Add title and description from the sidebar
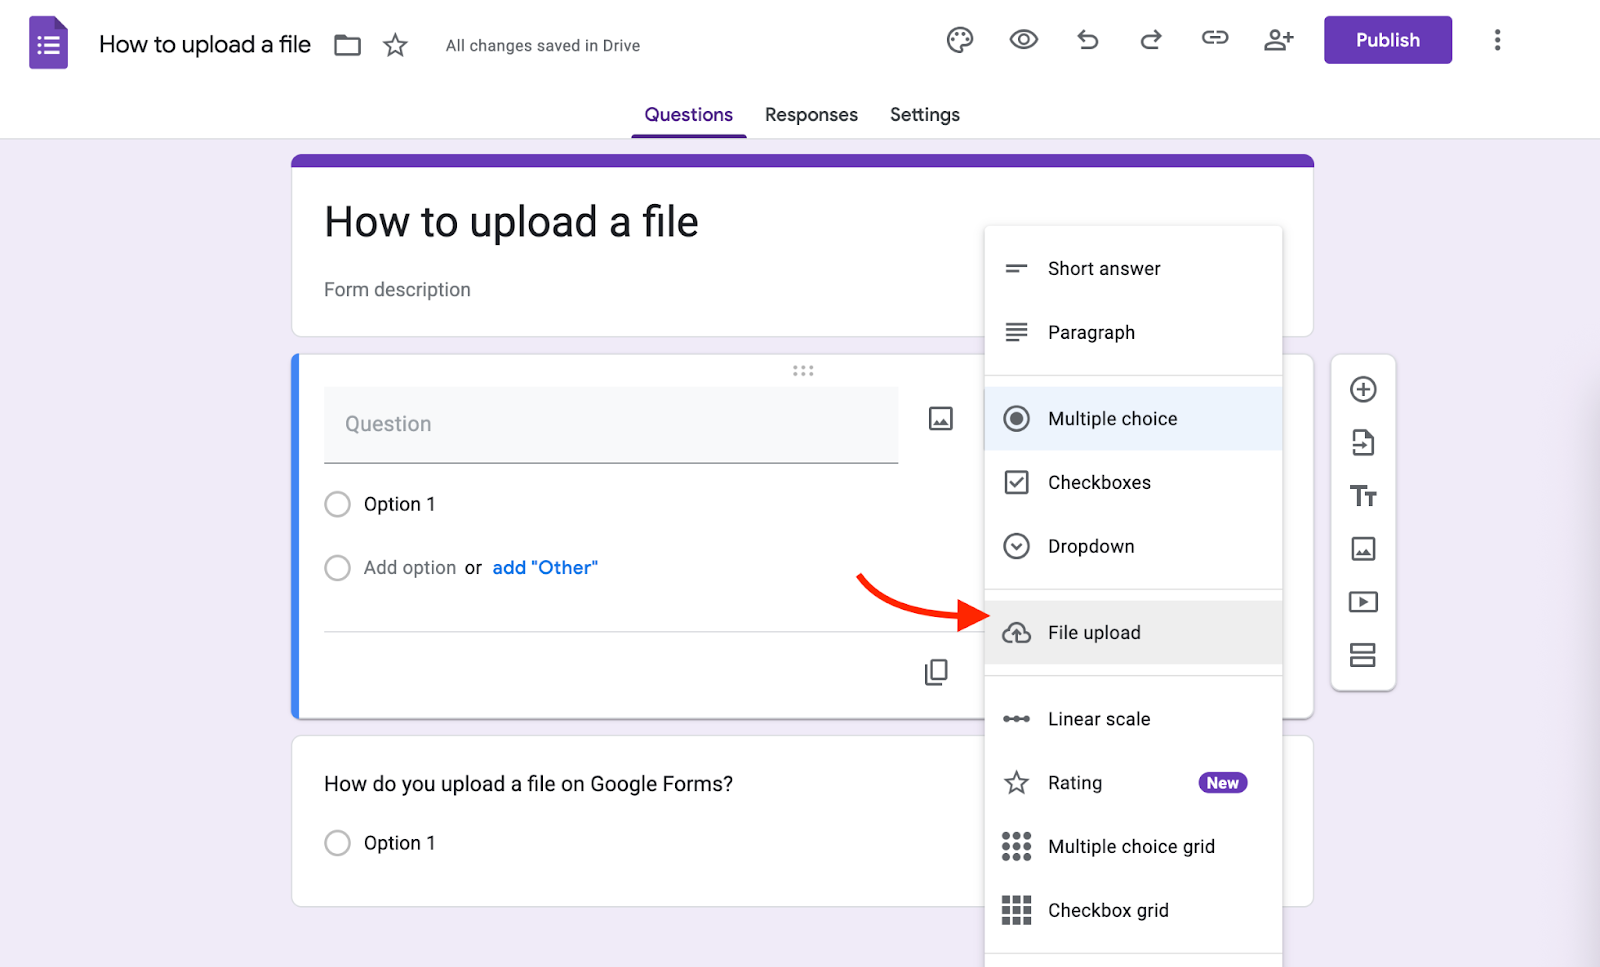Viewport: 1600px width, 967px height. [x=1363, y=496]
